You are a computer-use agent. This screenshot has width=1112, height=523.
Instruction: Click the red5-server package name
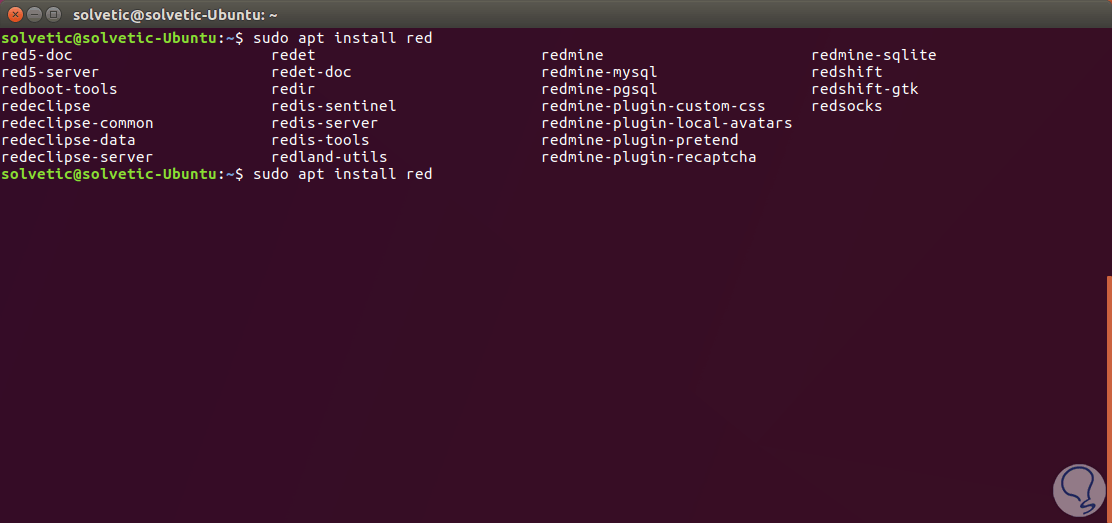(50, 72)
